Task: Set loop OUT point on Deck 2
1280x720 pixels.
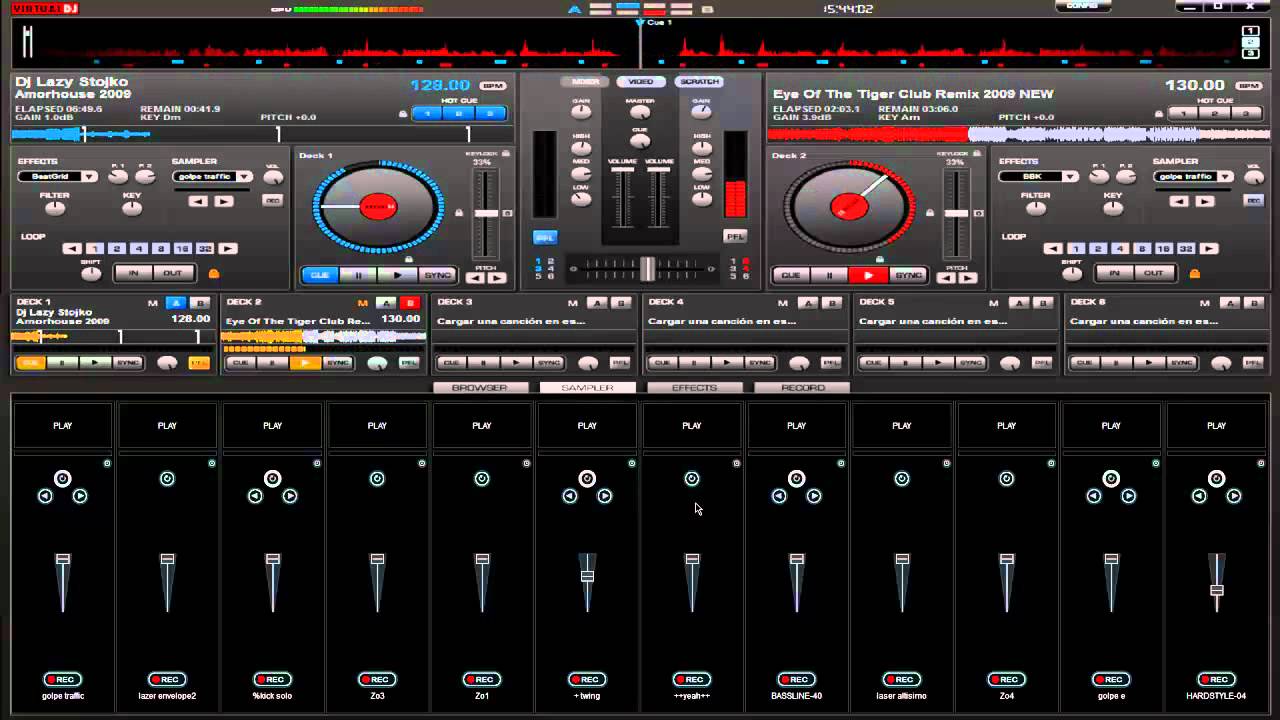Action: pos(1154,273)
